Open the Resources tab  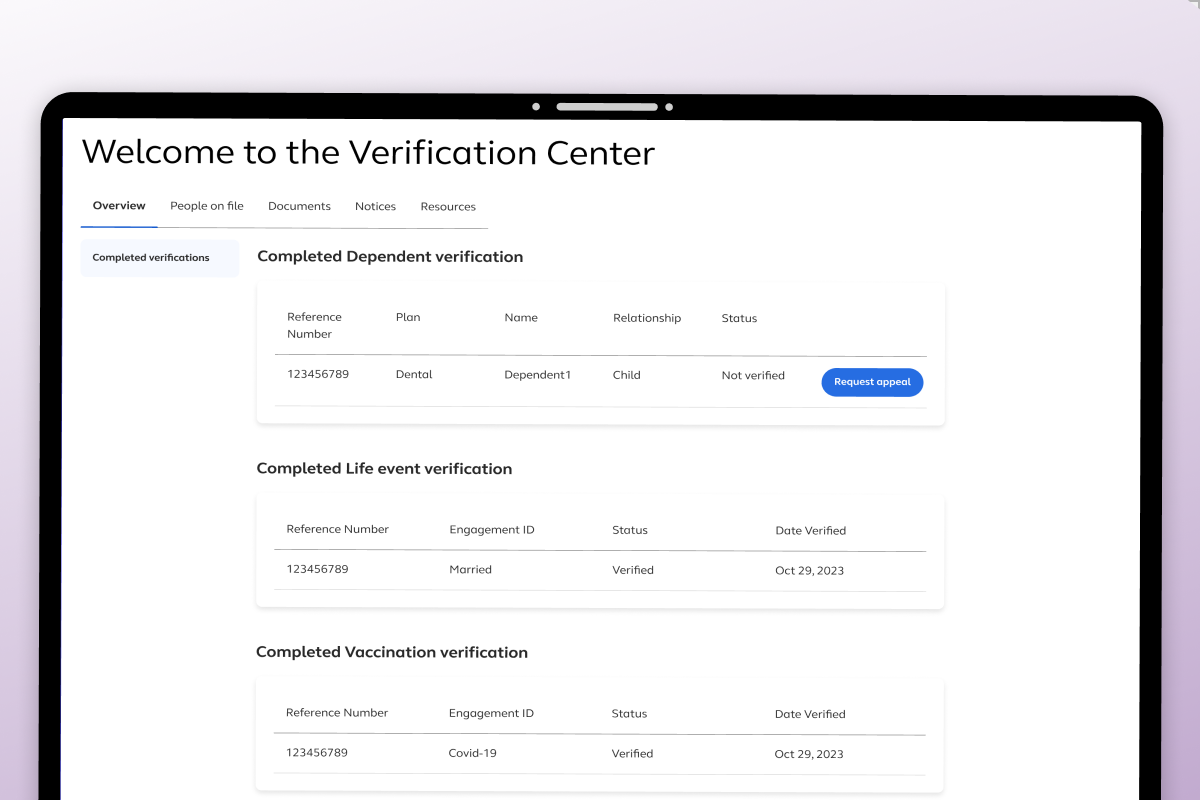(x=448, y=206)
